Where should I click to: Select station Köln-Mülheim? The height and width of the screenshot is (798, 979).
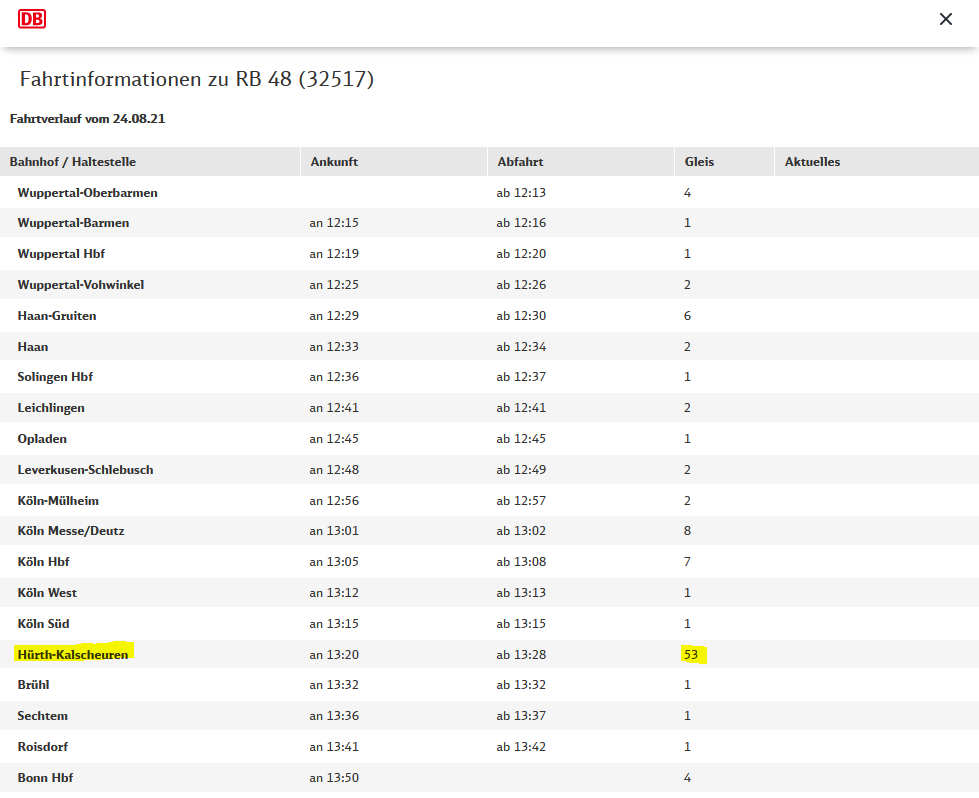pyautogui.click(x=58, y=501)
